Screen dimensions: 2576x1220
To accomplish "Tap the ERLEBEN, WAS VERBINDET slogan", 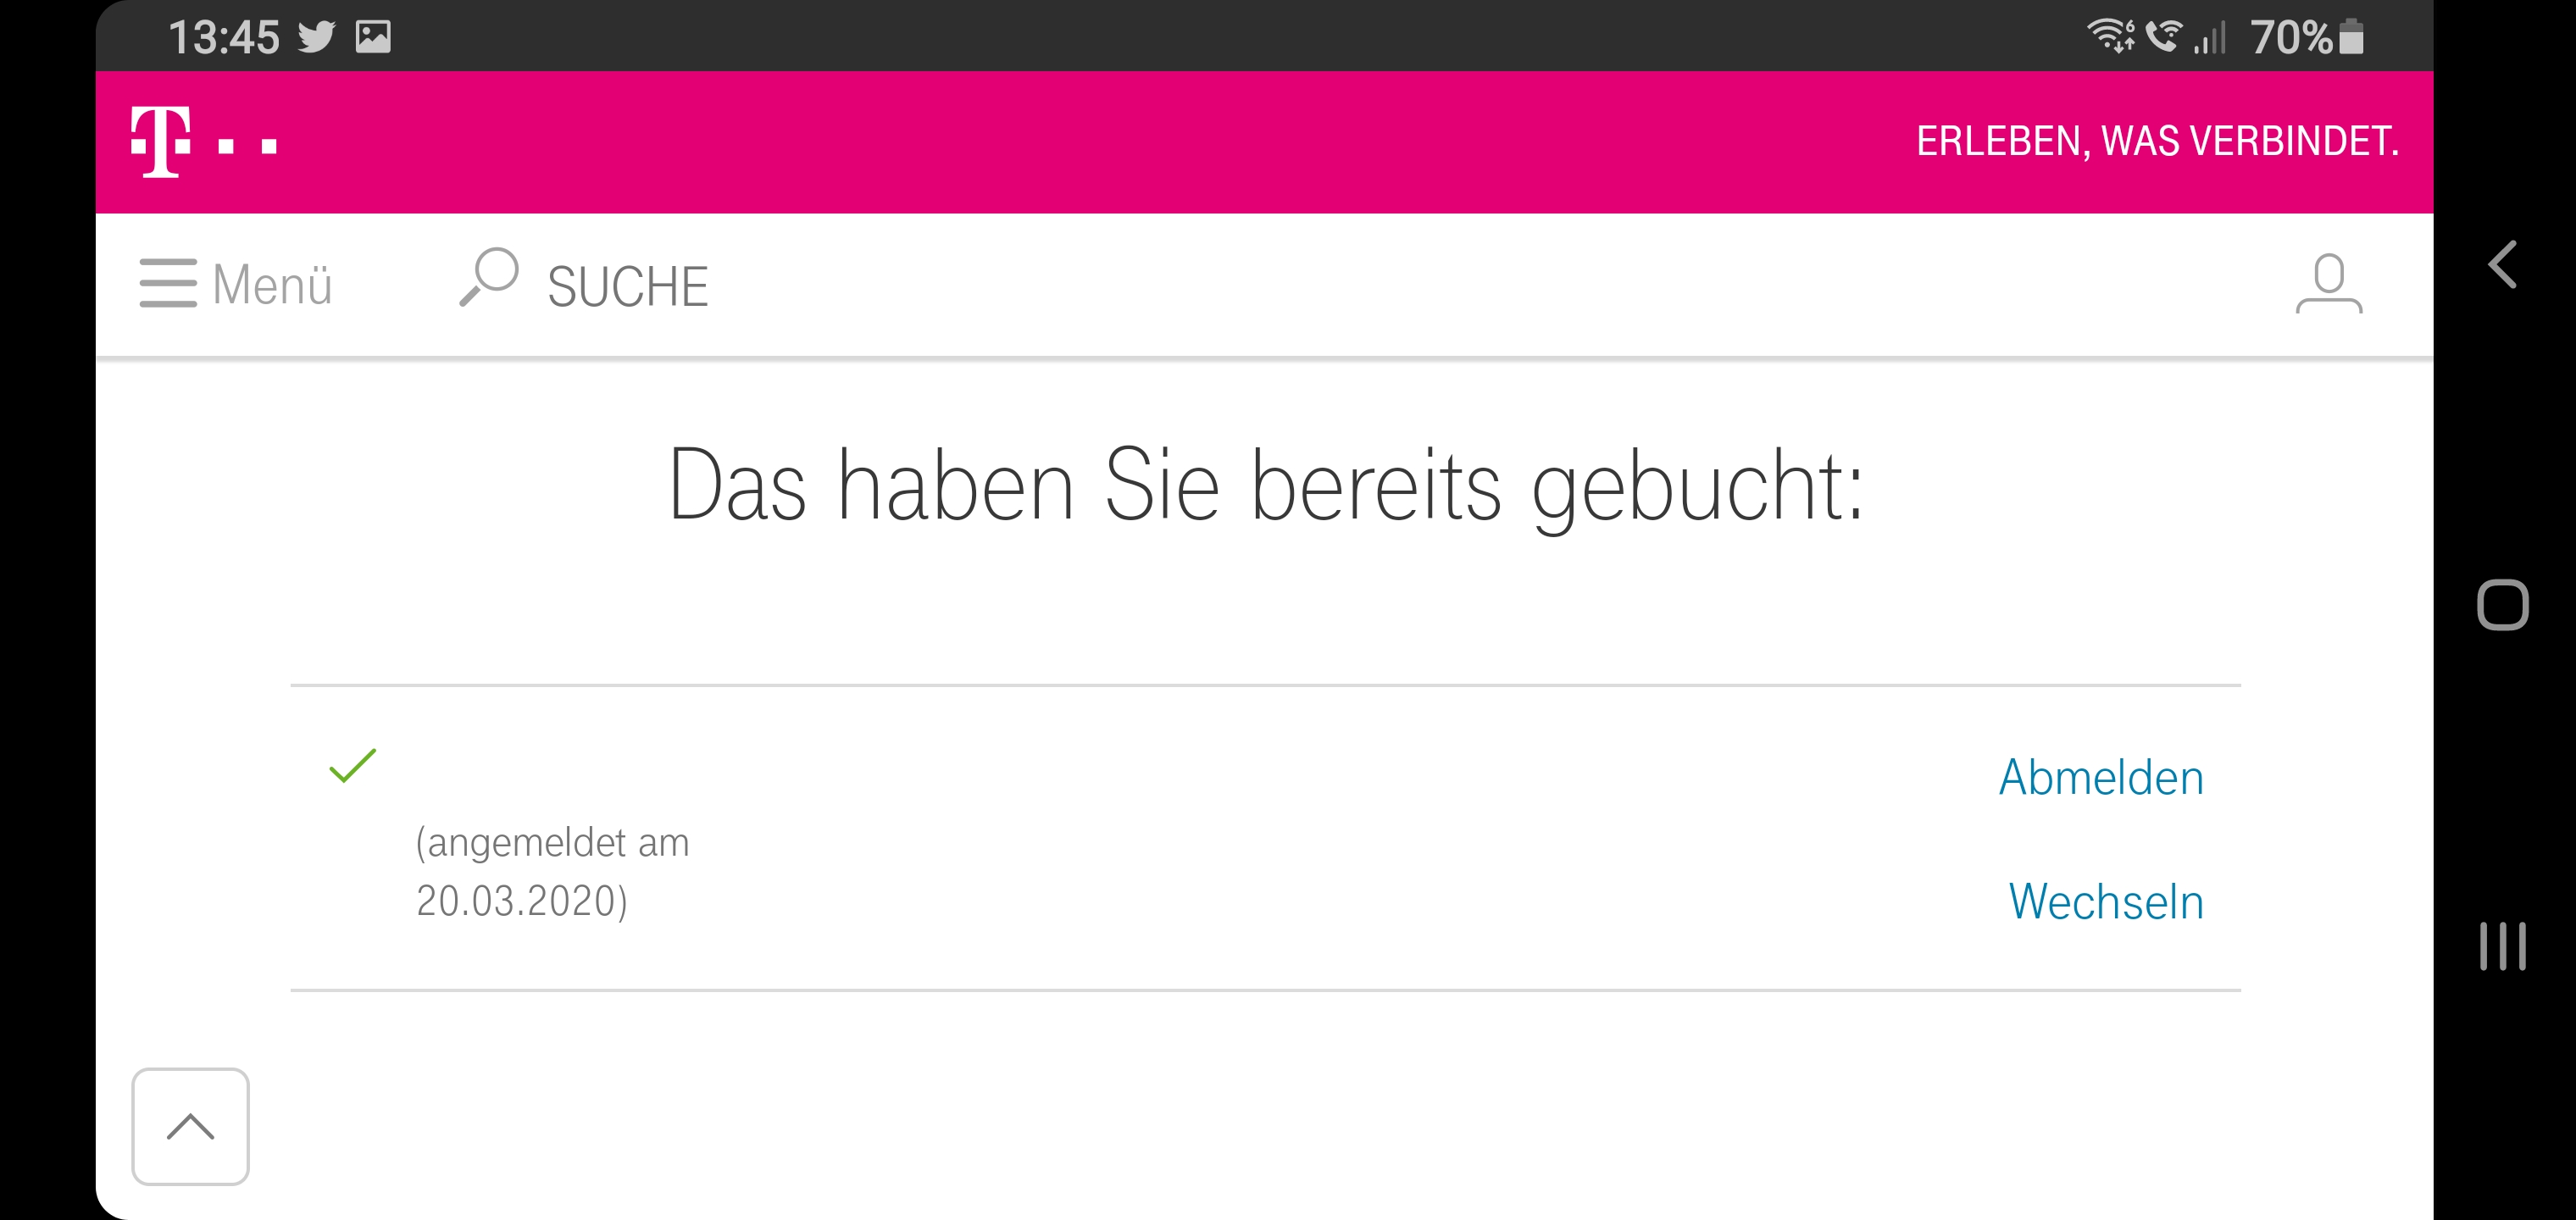I will click(x=2157, y=141).
